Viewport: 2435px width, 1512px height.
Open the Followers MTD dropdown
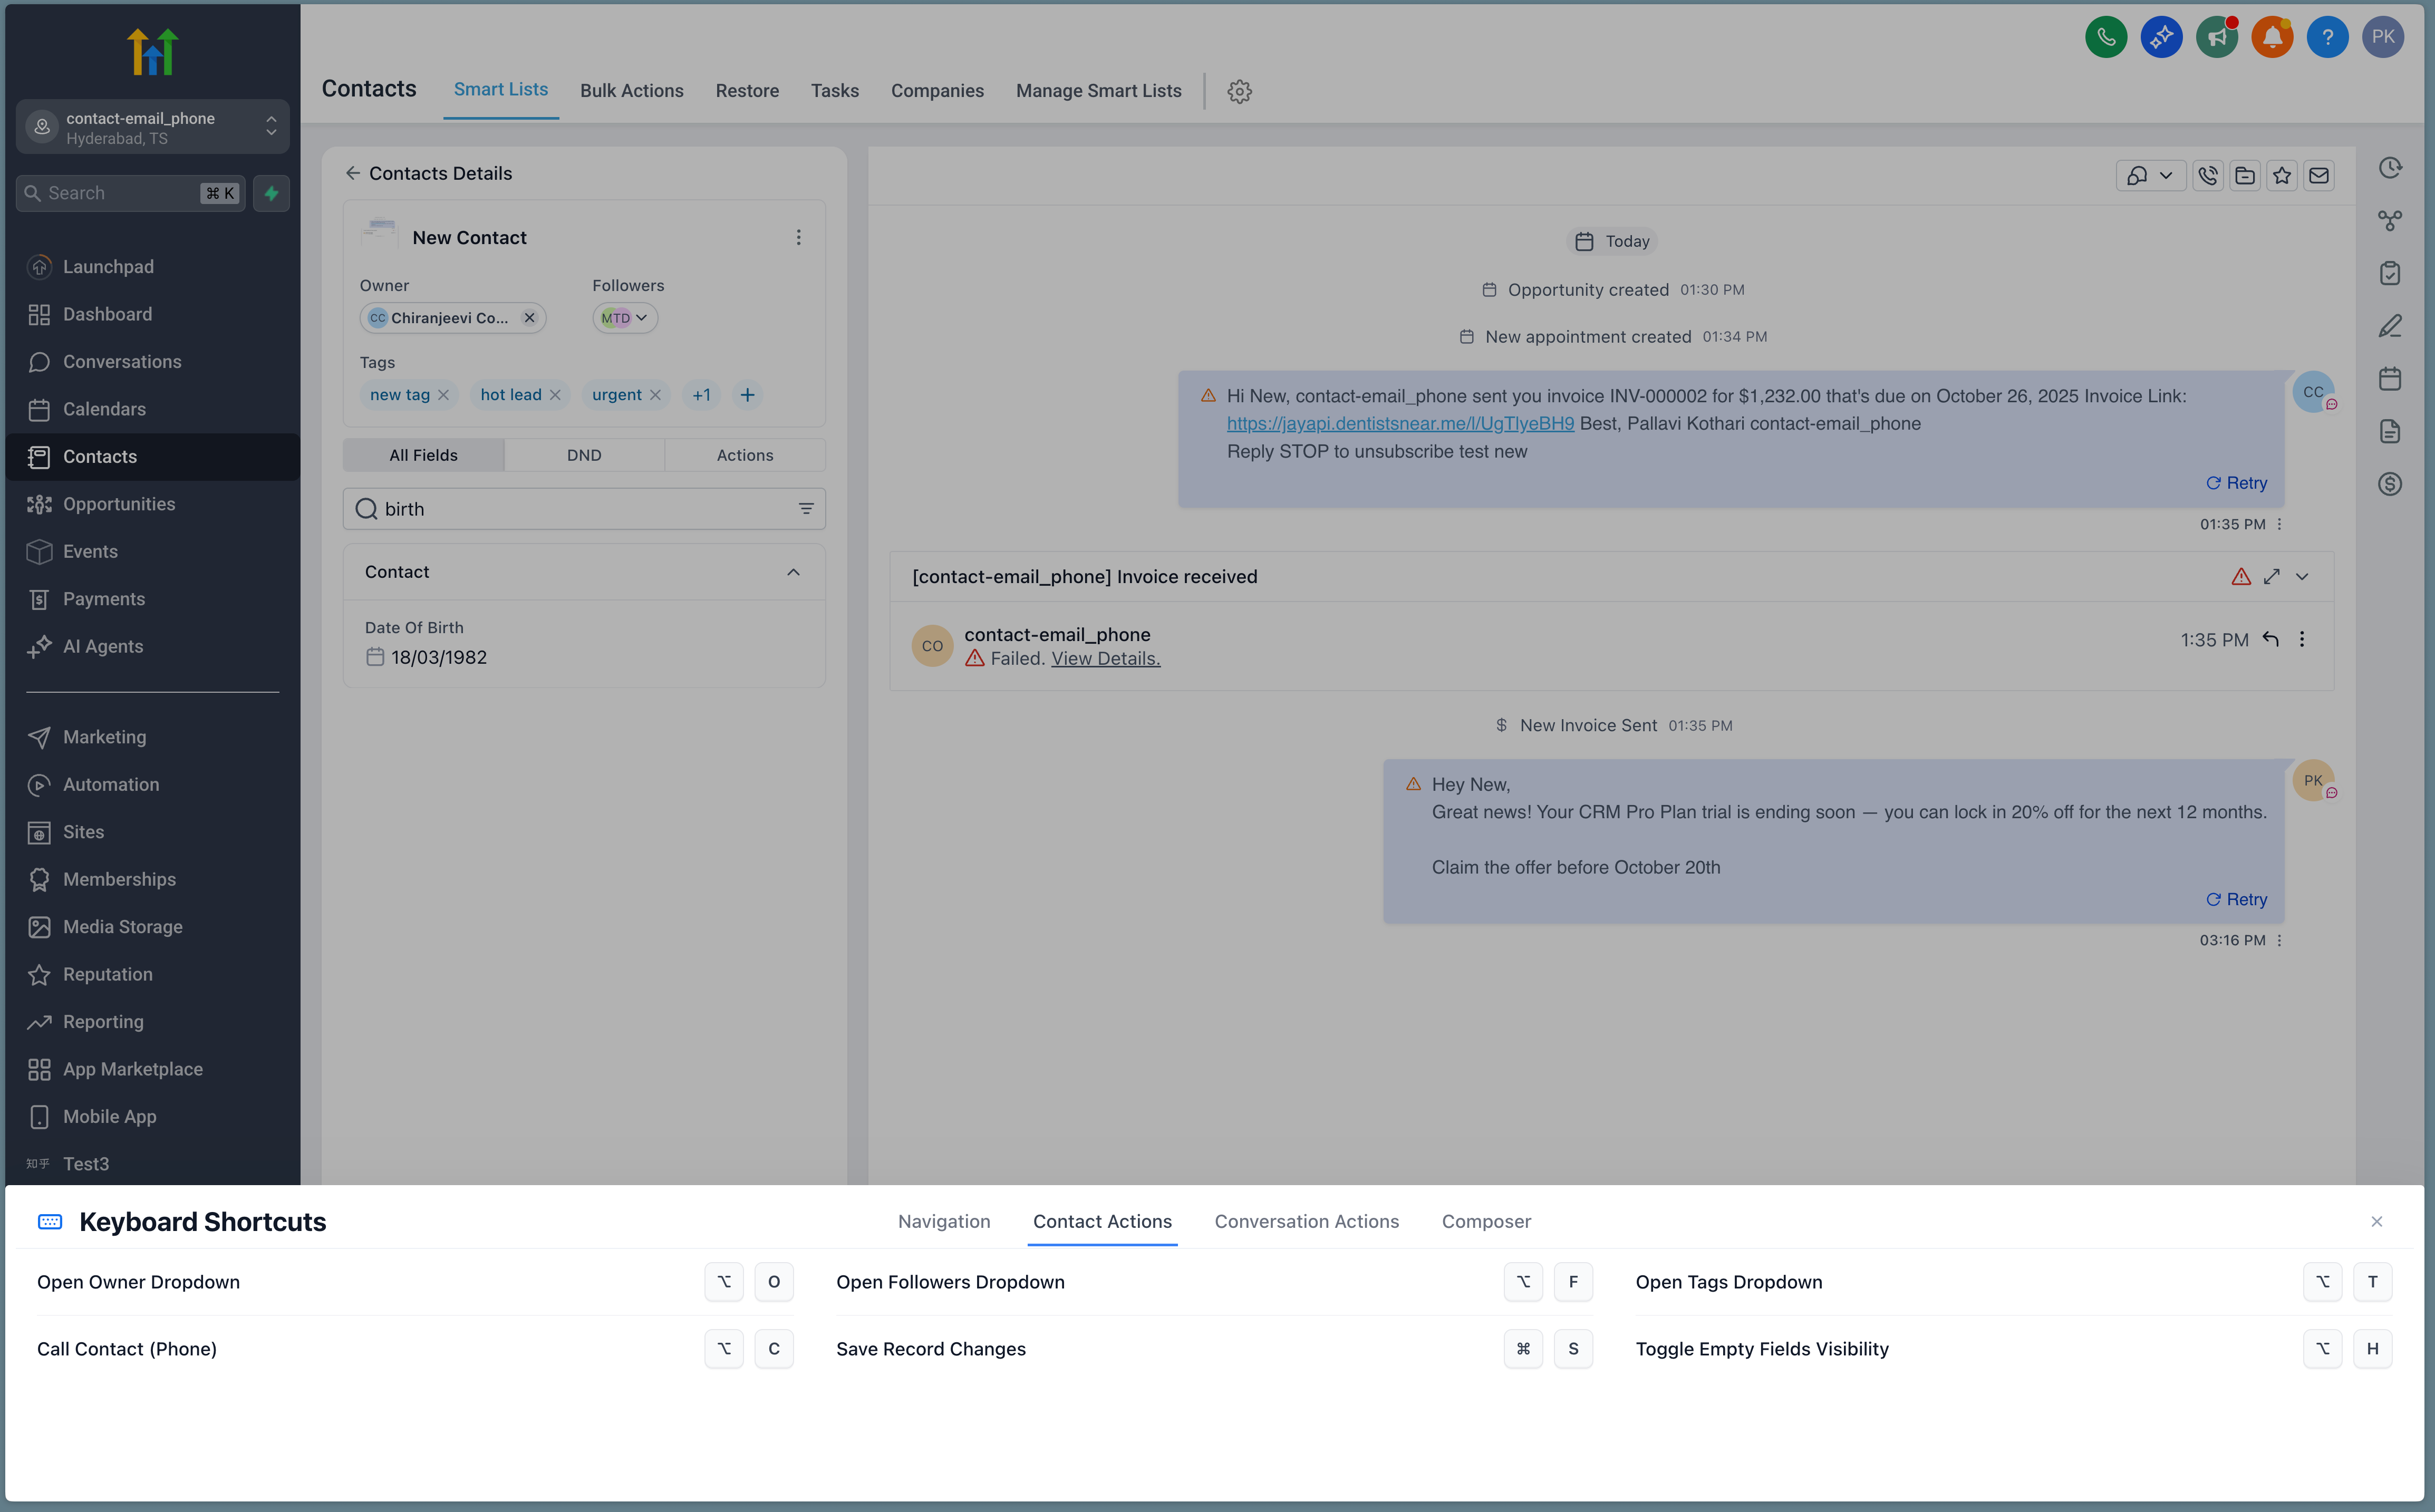(x=625, y=318)
